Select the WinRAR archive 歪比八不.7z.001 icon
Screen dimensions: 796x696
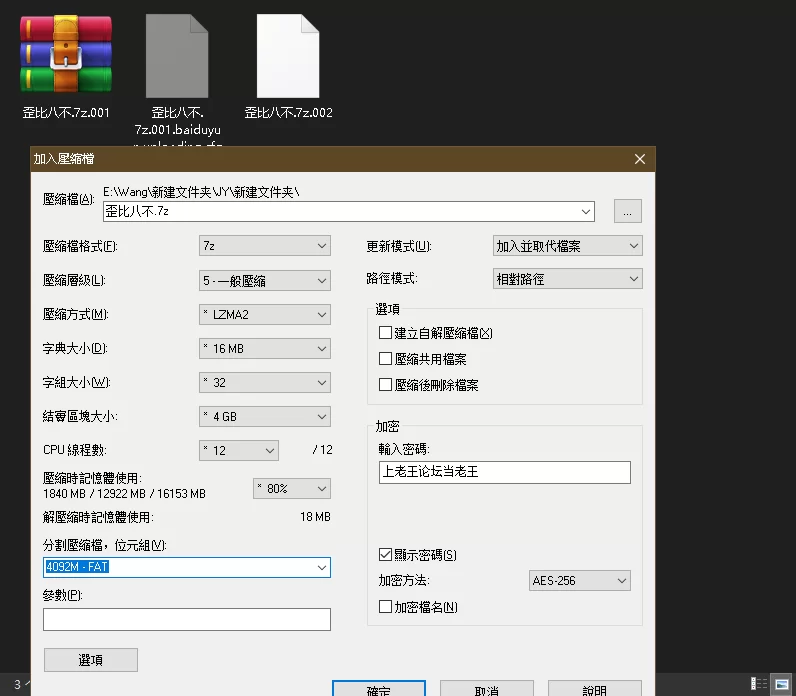click(66, 56)
